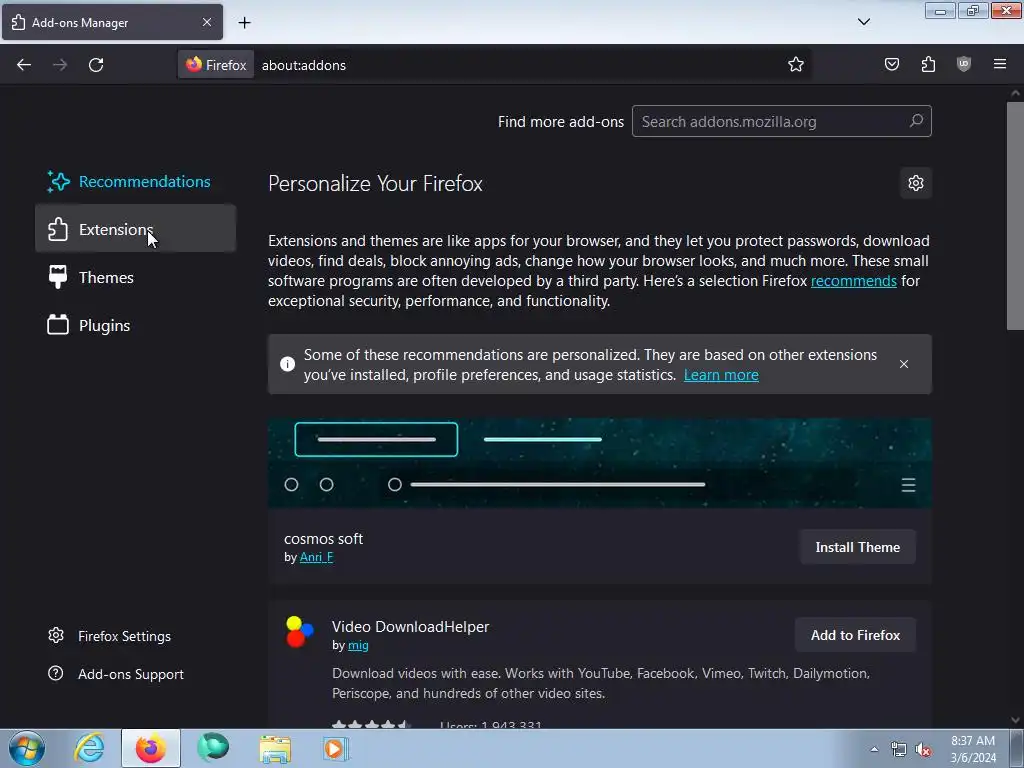Open Plugins category in sidebar
Image resolution: width=1024 pixels, height=768 pixels.
[x=135, y=325]
